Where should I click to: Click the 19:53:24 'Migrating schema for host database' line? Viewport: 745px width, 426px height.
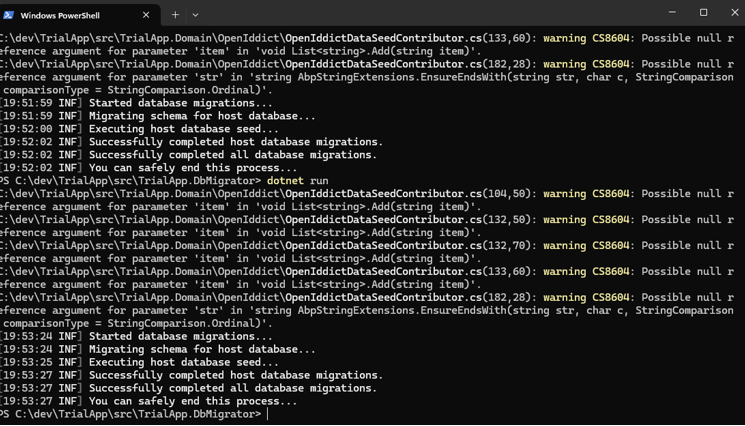point(201,350)
